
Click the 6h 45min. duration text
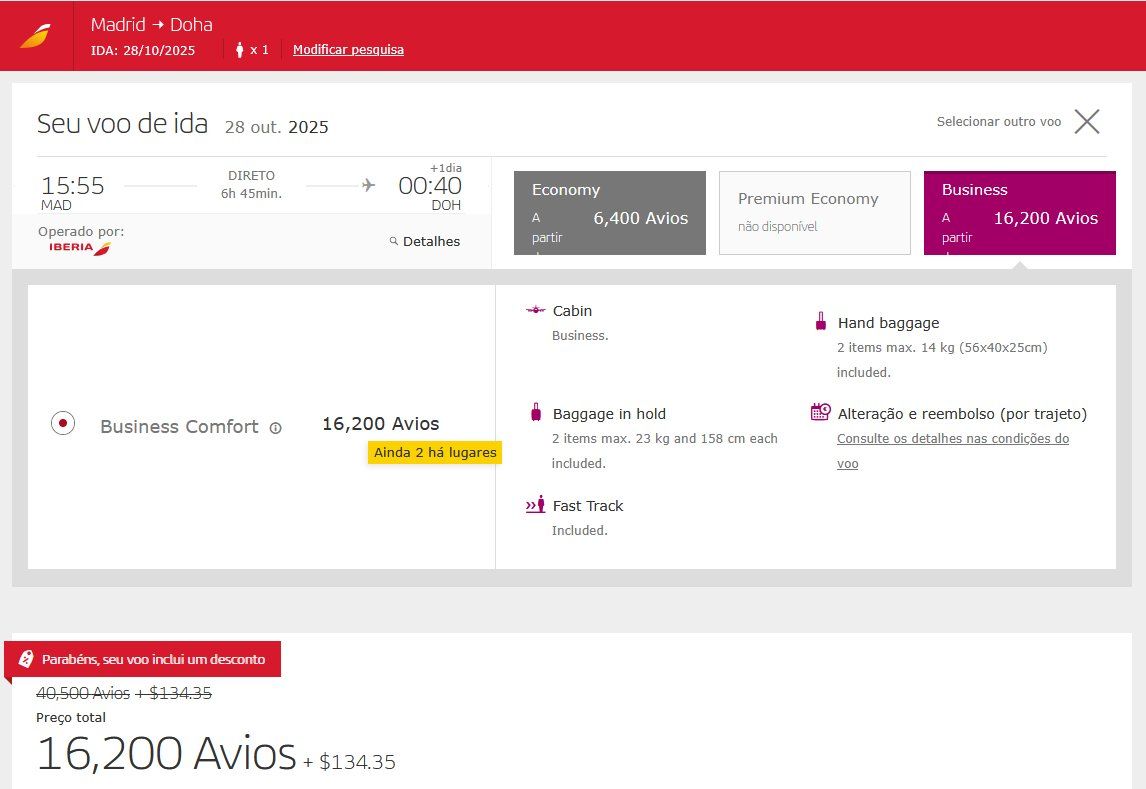251,194
